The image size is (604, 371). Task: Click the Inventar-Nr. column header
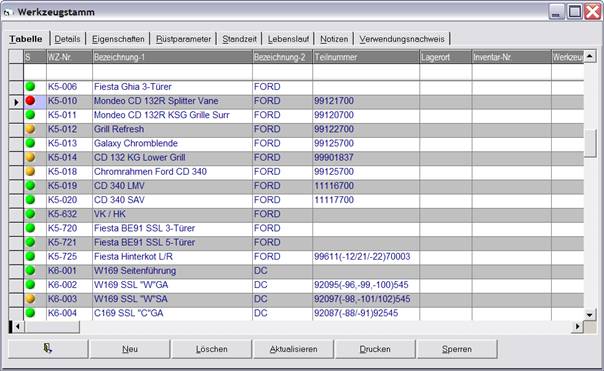coord(512,57)
